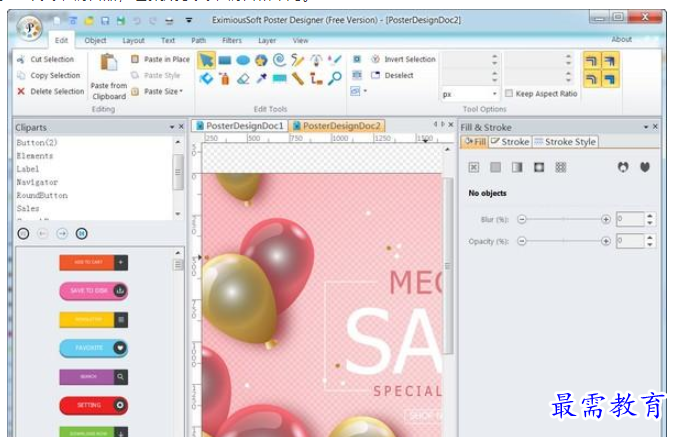673x437 pixels.
Task: Click Paste from Clipboard
Action: click(x=109, y=77)
